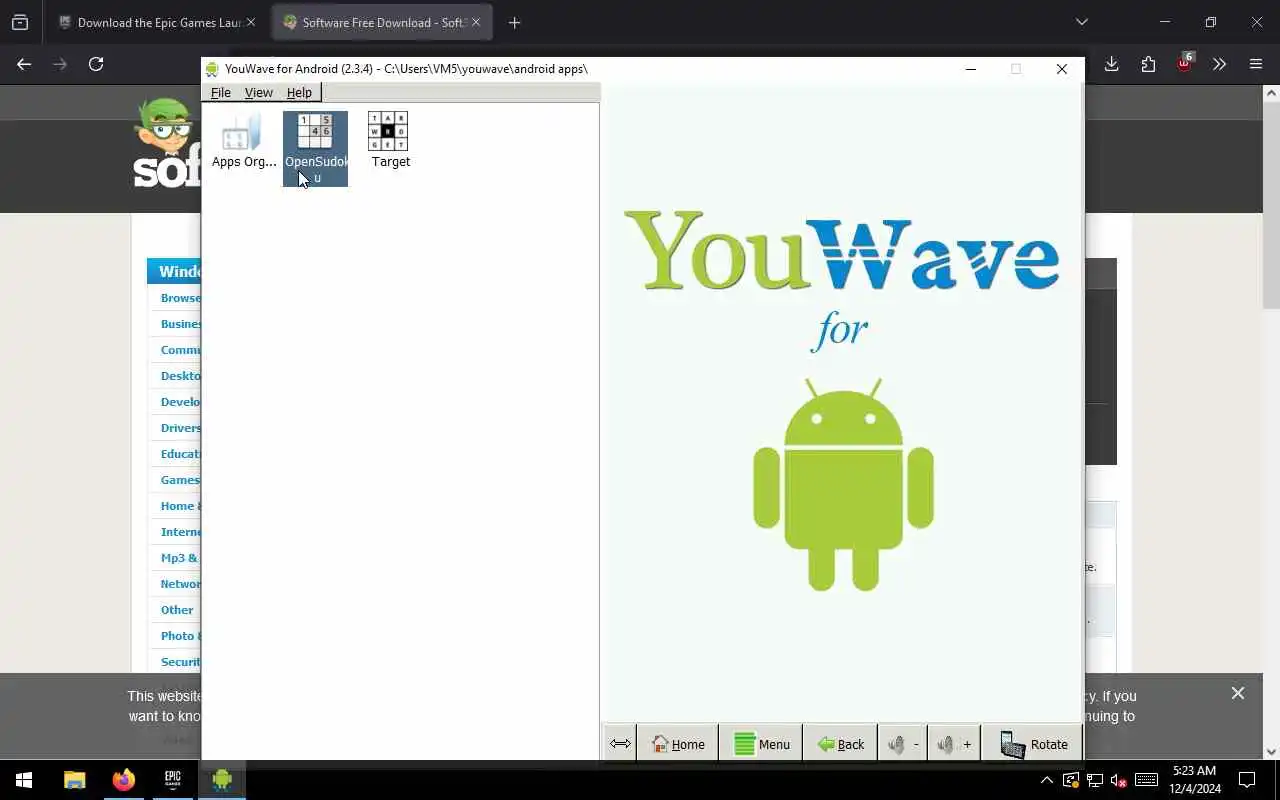Viewport: 1280px width, 800px height.
Task: Reload the browser page
Action: pos(96,64)
